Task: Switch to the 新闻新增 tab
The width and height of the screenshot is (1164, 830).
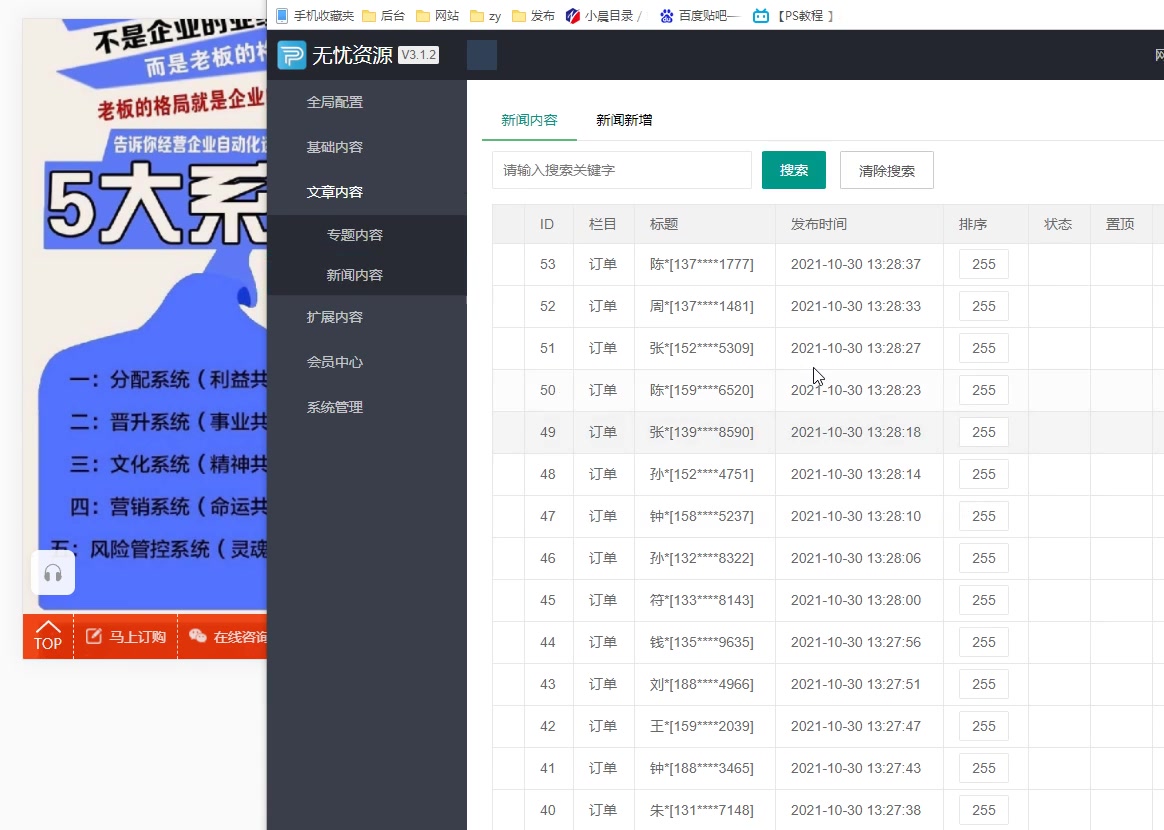Action: 623,118
